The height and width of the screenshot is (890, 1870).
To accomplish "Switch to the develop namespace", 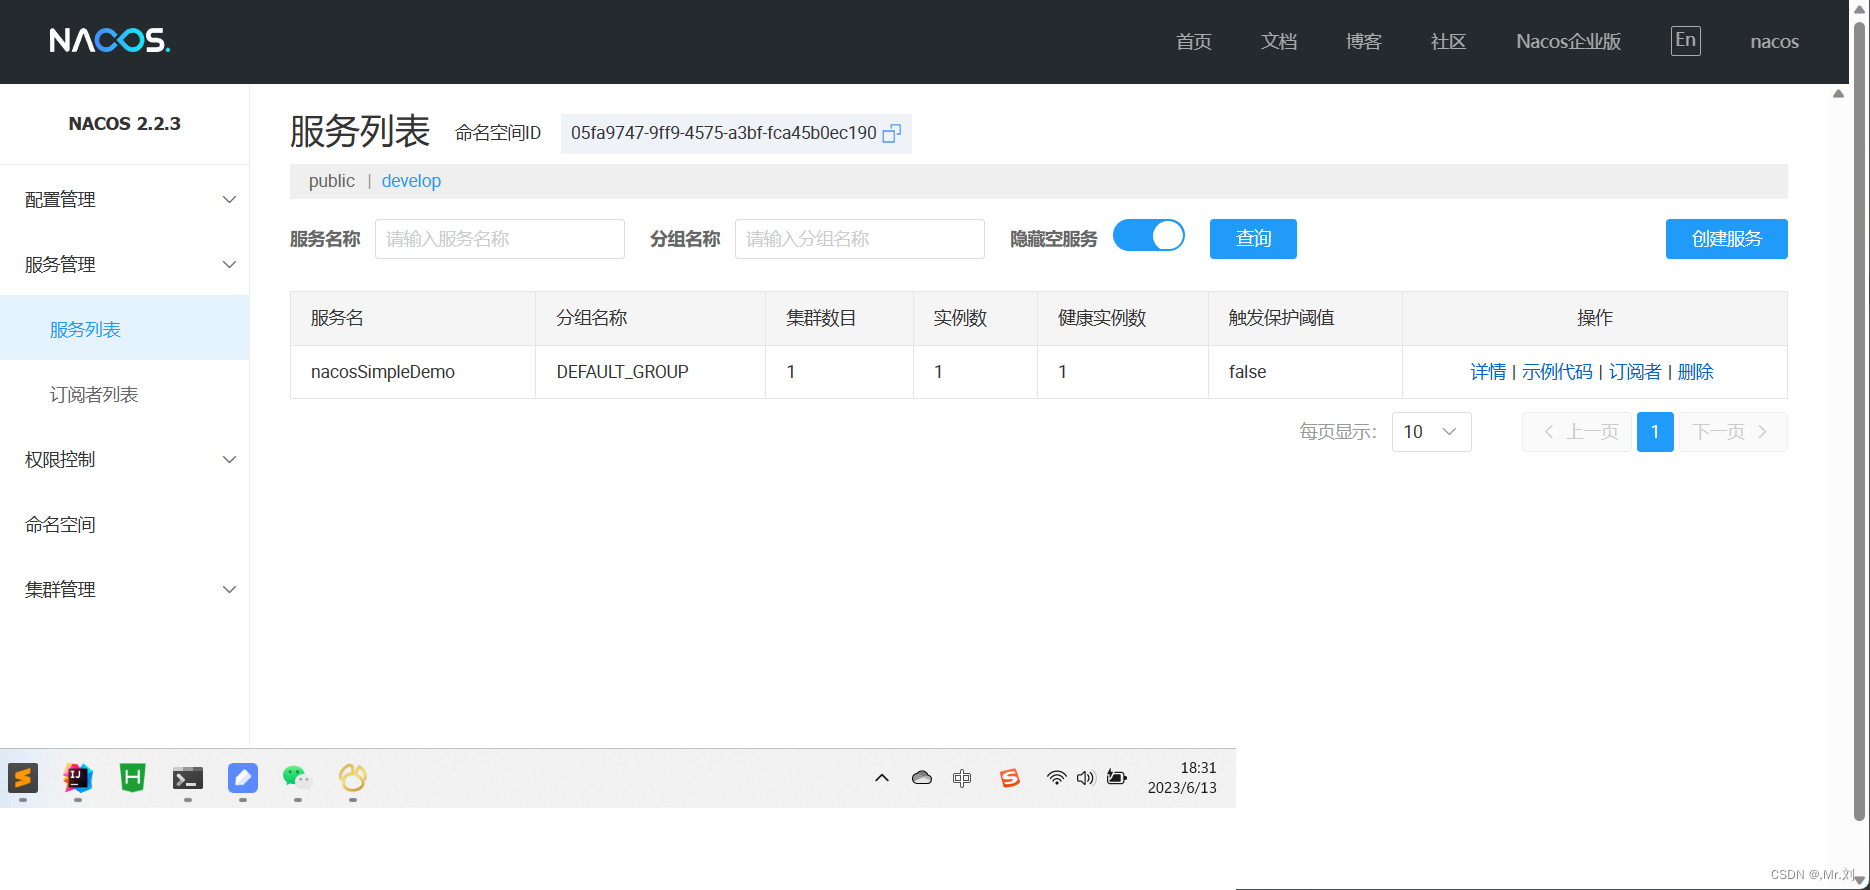I will tap(411, 181).
